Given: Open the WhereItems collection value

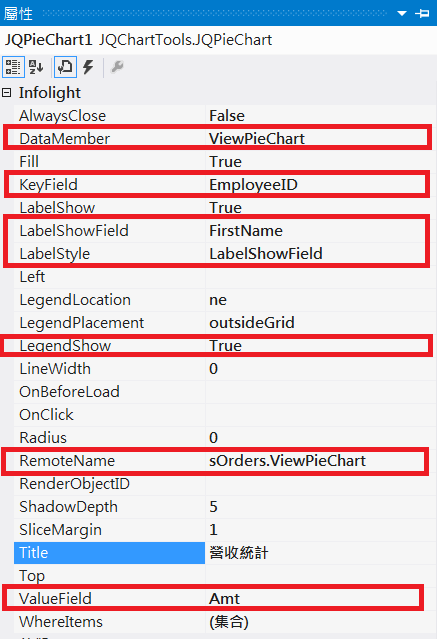Looking at the screenshot, I should click(x=320, y=622).
